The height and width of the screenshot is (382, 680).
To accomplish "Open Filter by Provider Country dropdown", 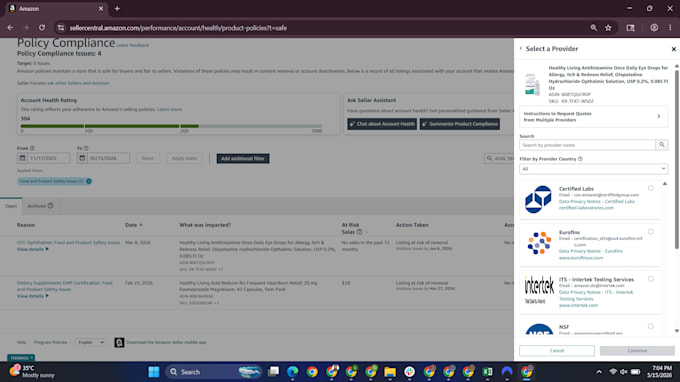I will click(593, 169).
